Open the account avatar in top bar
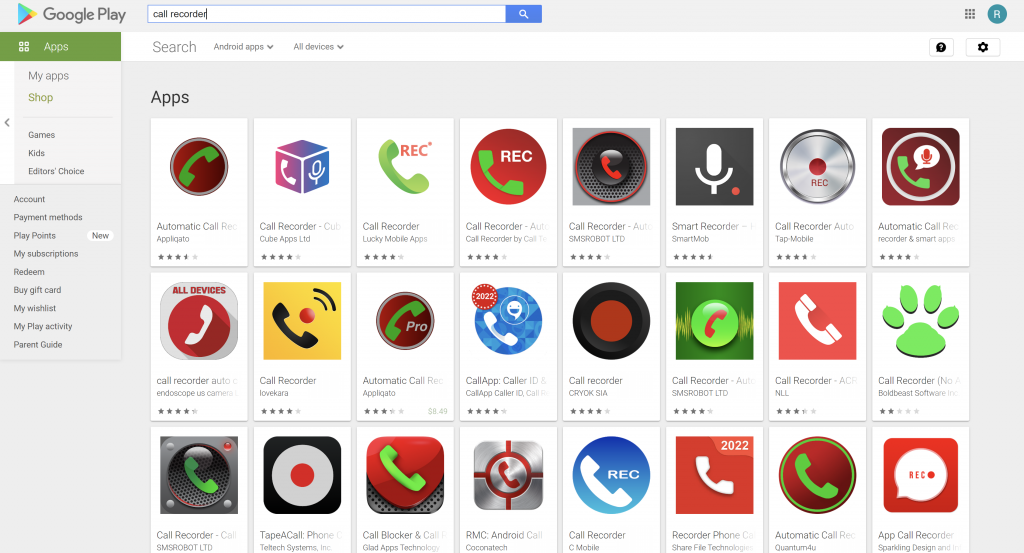 [996, 14]
